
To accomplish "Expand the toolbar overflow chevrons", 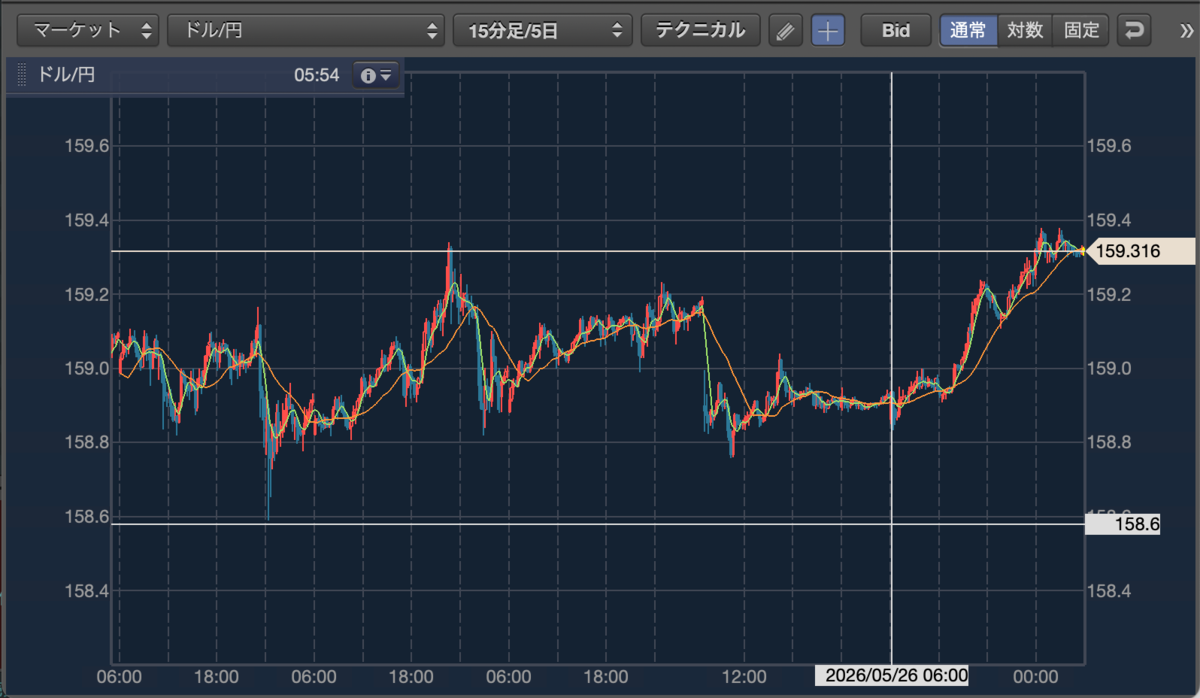I will coord(1187,31).
